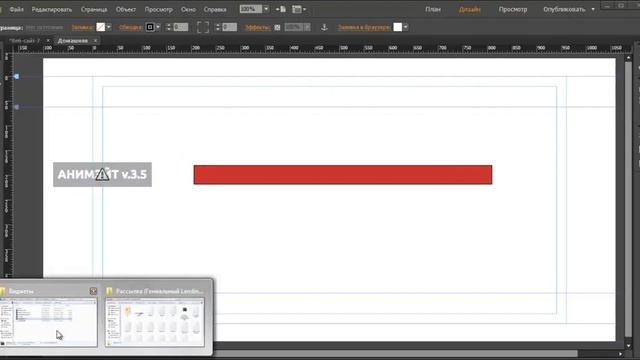Switch to План mode
The height and width of the screenshot is (360, 640).
[x=433, y=9]
